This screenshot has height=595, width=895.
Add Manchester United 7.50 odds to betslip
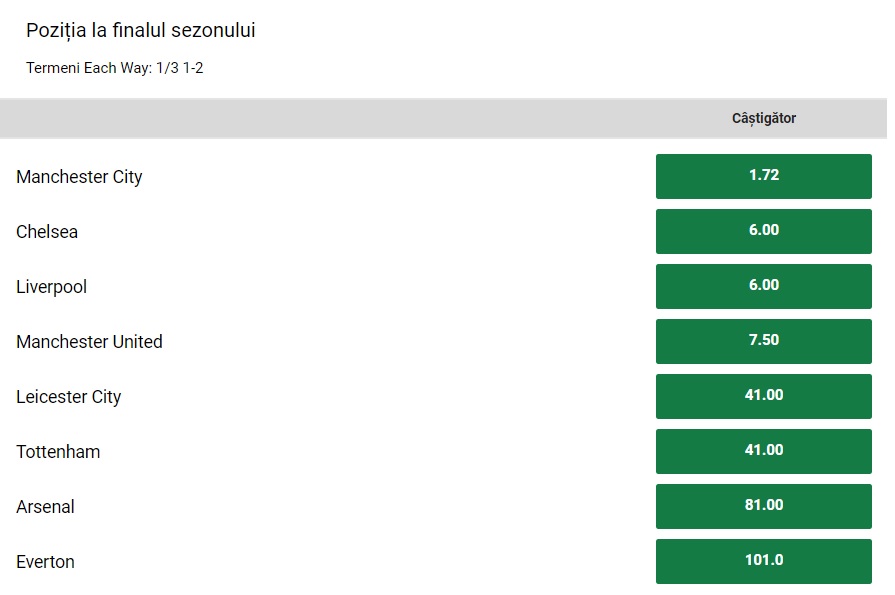(x=763, y=341)
